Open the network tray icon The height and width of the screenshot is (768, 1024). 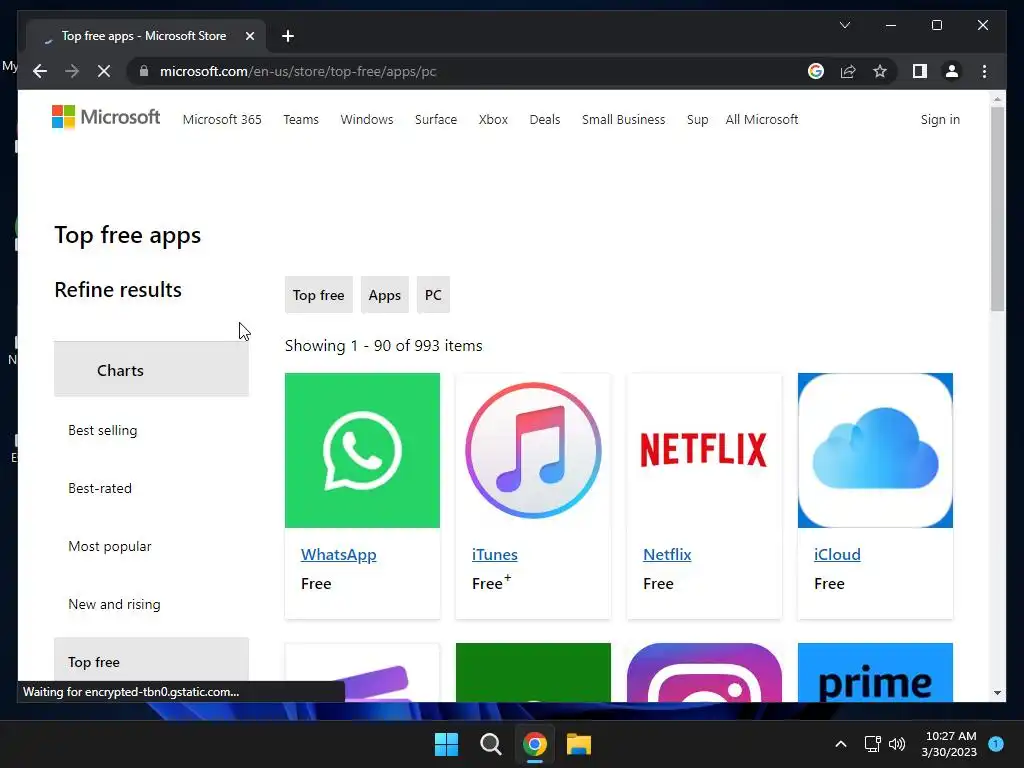(872, 744)
